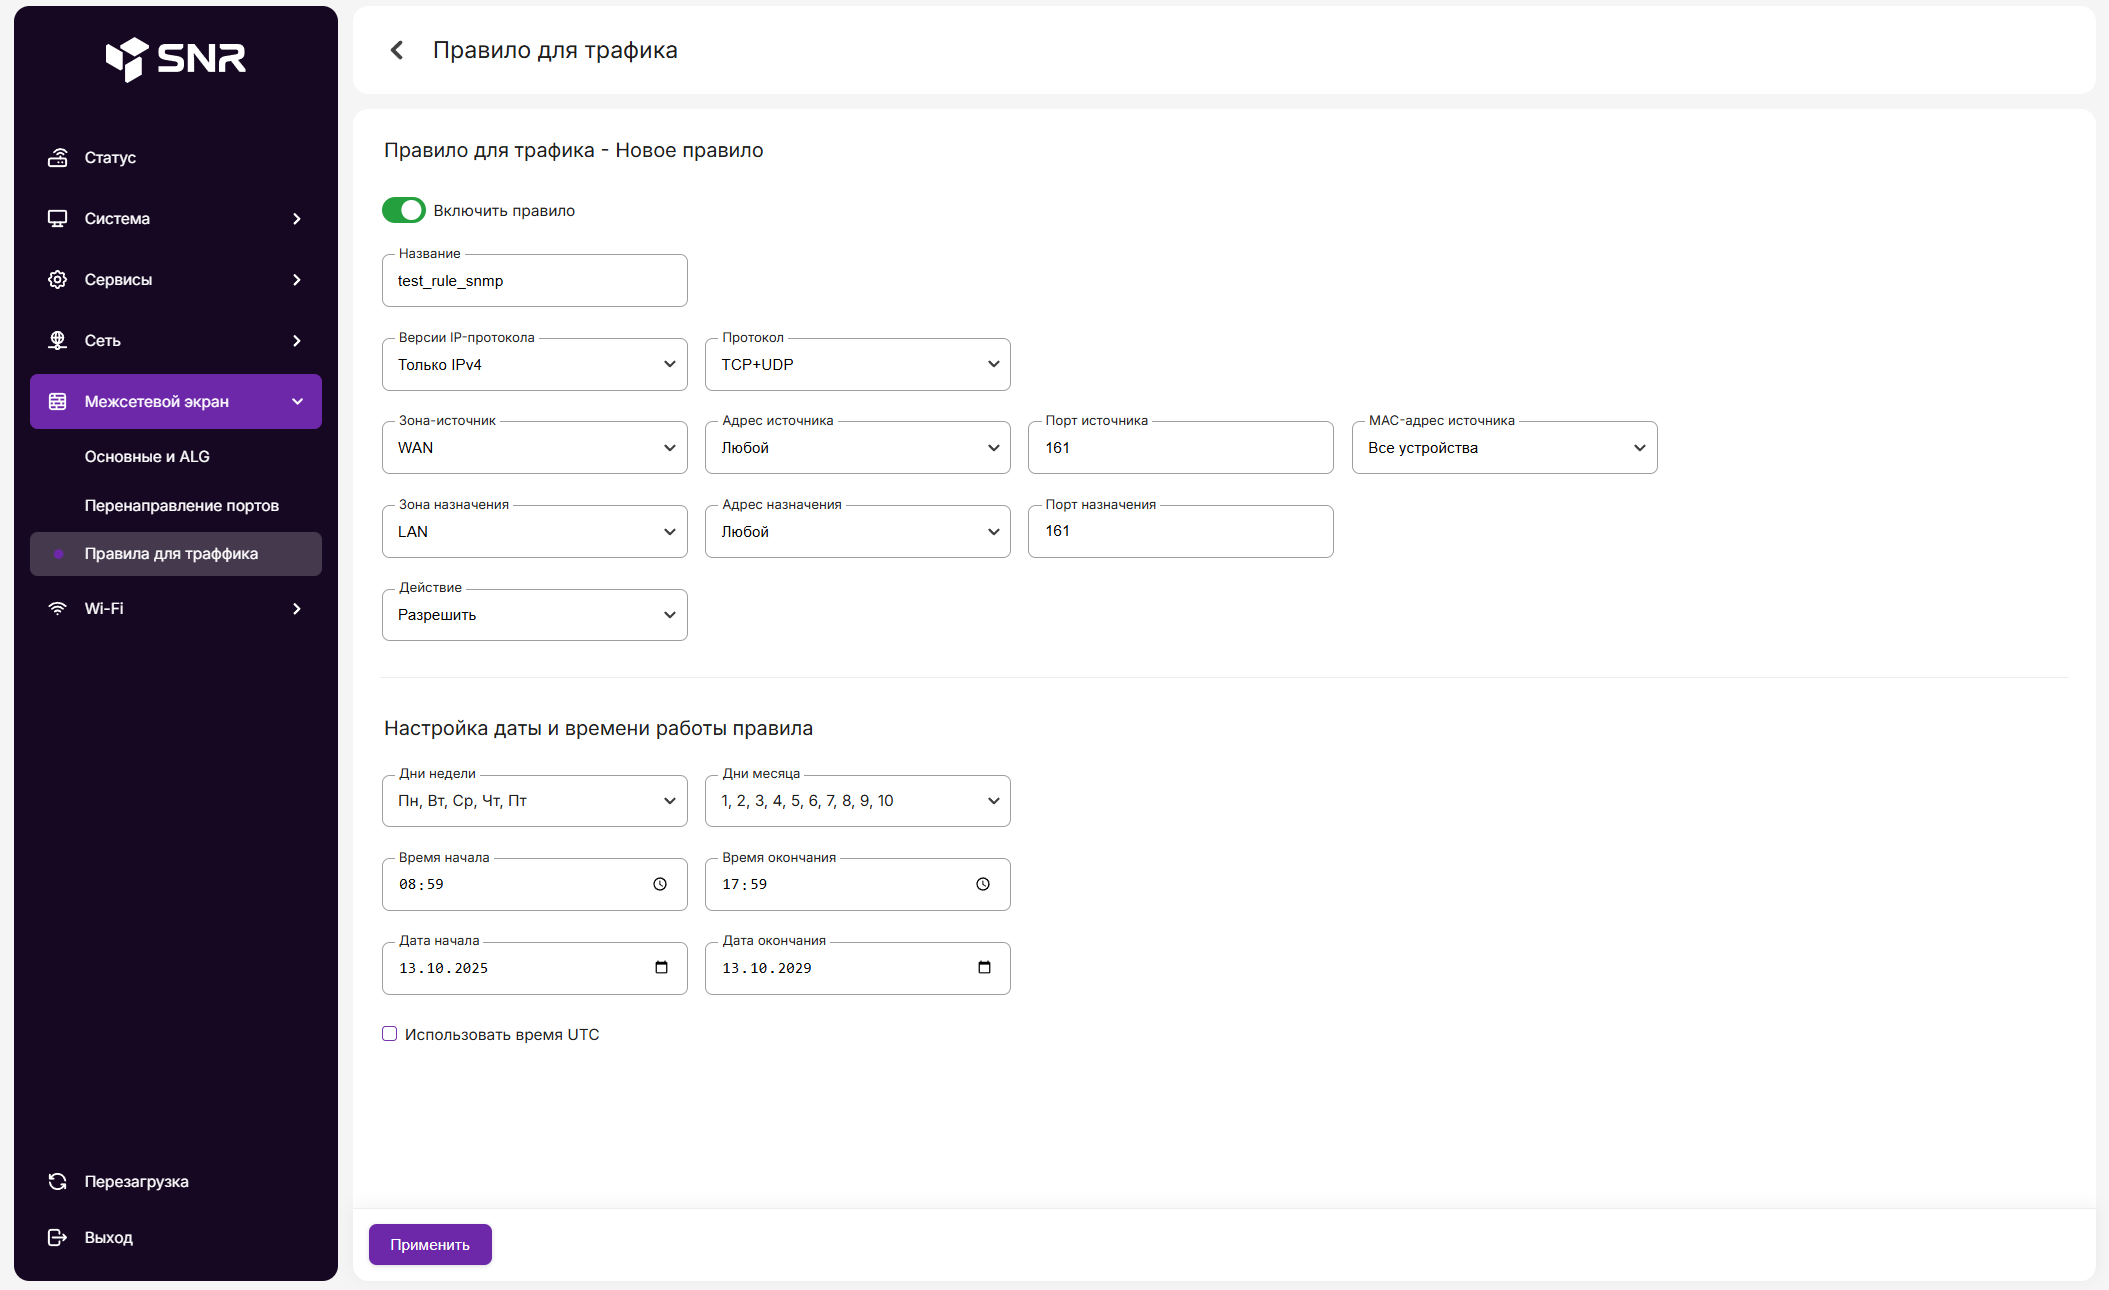Open clock picker for Время окончания
The height and width of the screenshot is (1290, 2109).
983,884
